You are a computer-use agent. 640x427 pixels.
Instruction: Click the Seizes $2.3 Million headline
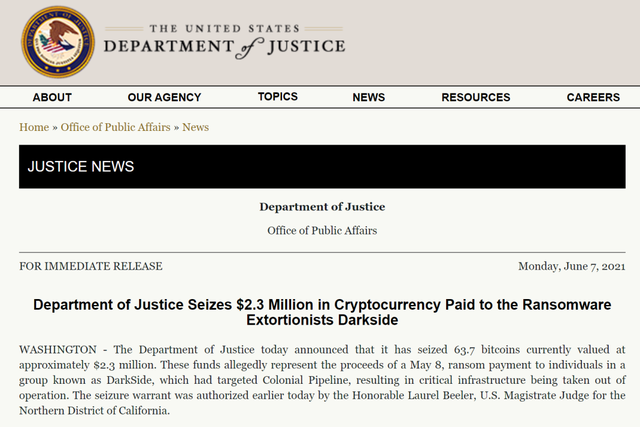[322, 312]
